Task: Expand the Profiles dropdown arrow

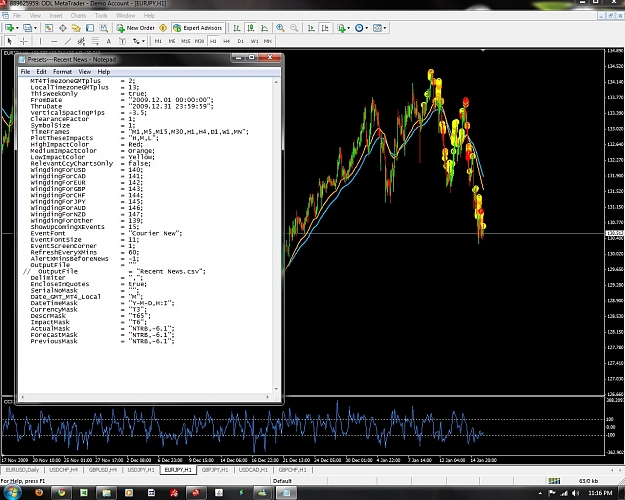Action: [x=35, y=28]
